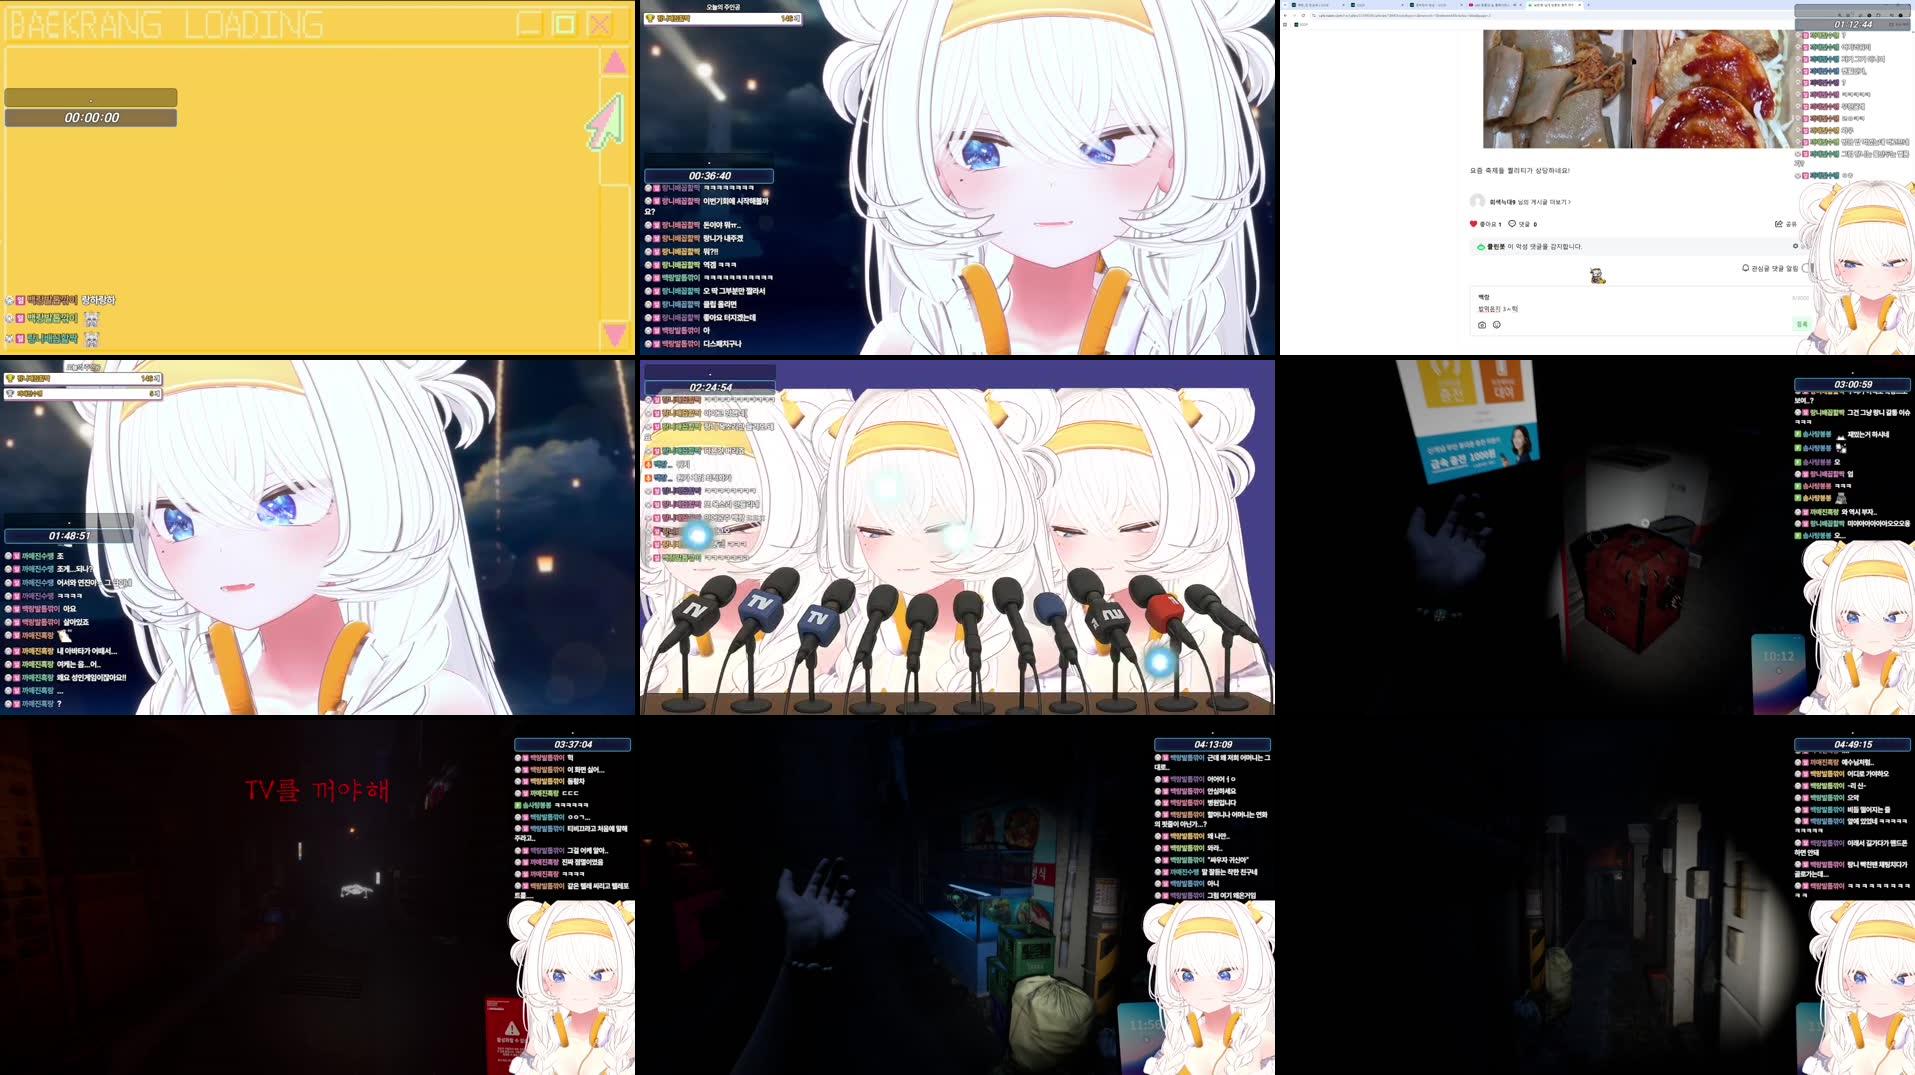Click the browser back navigation arrow
The image size is (1915, 1075).
(1286, 16)
